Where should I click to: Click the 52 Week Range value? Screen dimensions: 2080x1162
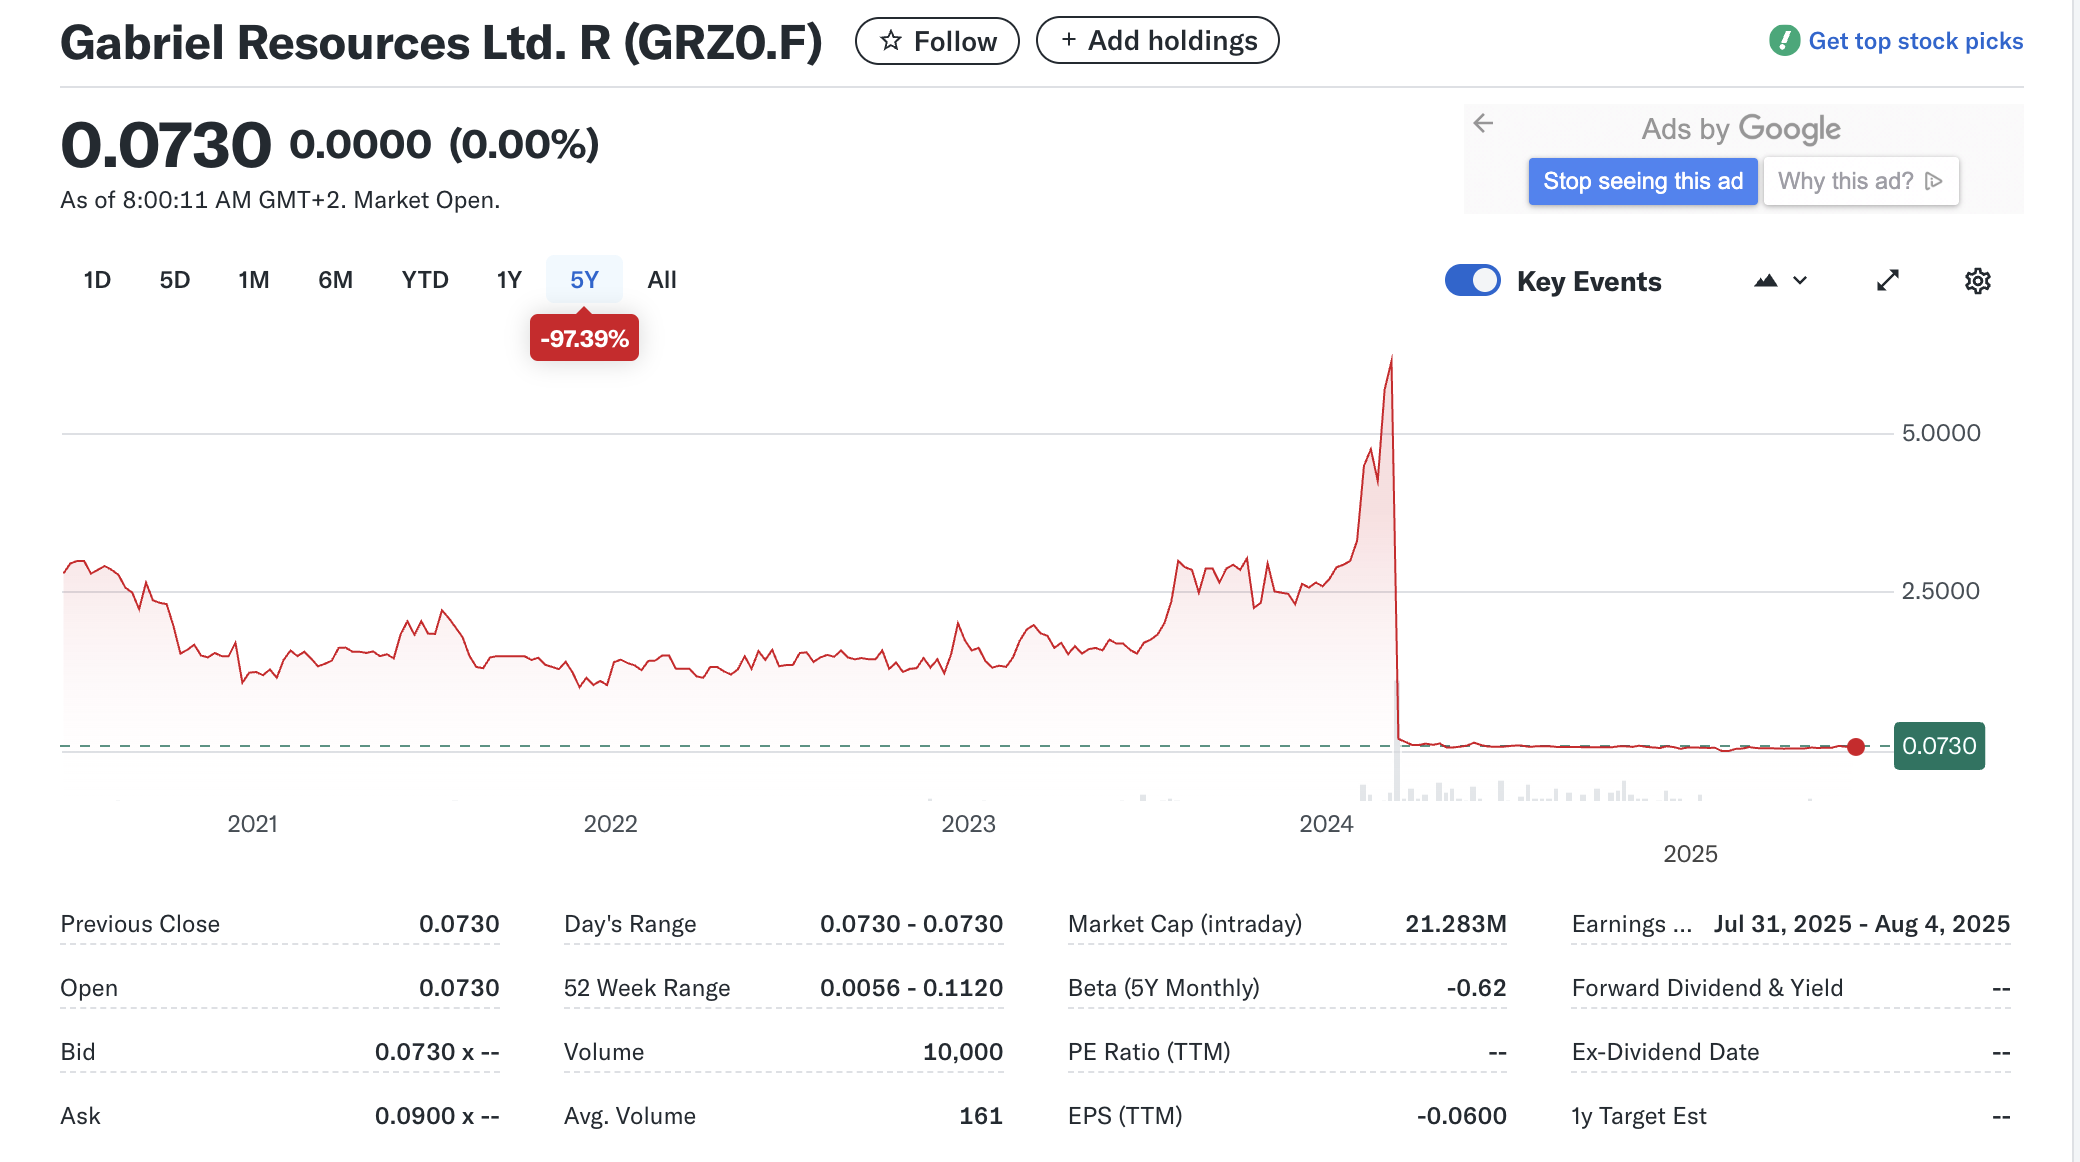pyautogui.click(x=911, y=988)
